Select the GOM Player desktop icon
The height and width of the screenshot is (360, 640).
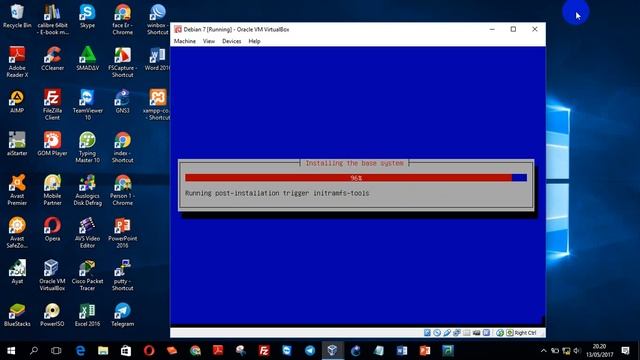pos(52,143)
